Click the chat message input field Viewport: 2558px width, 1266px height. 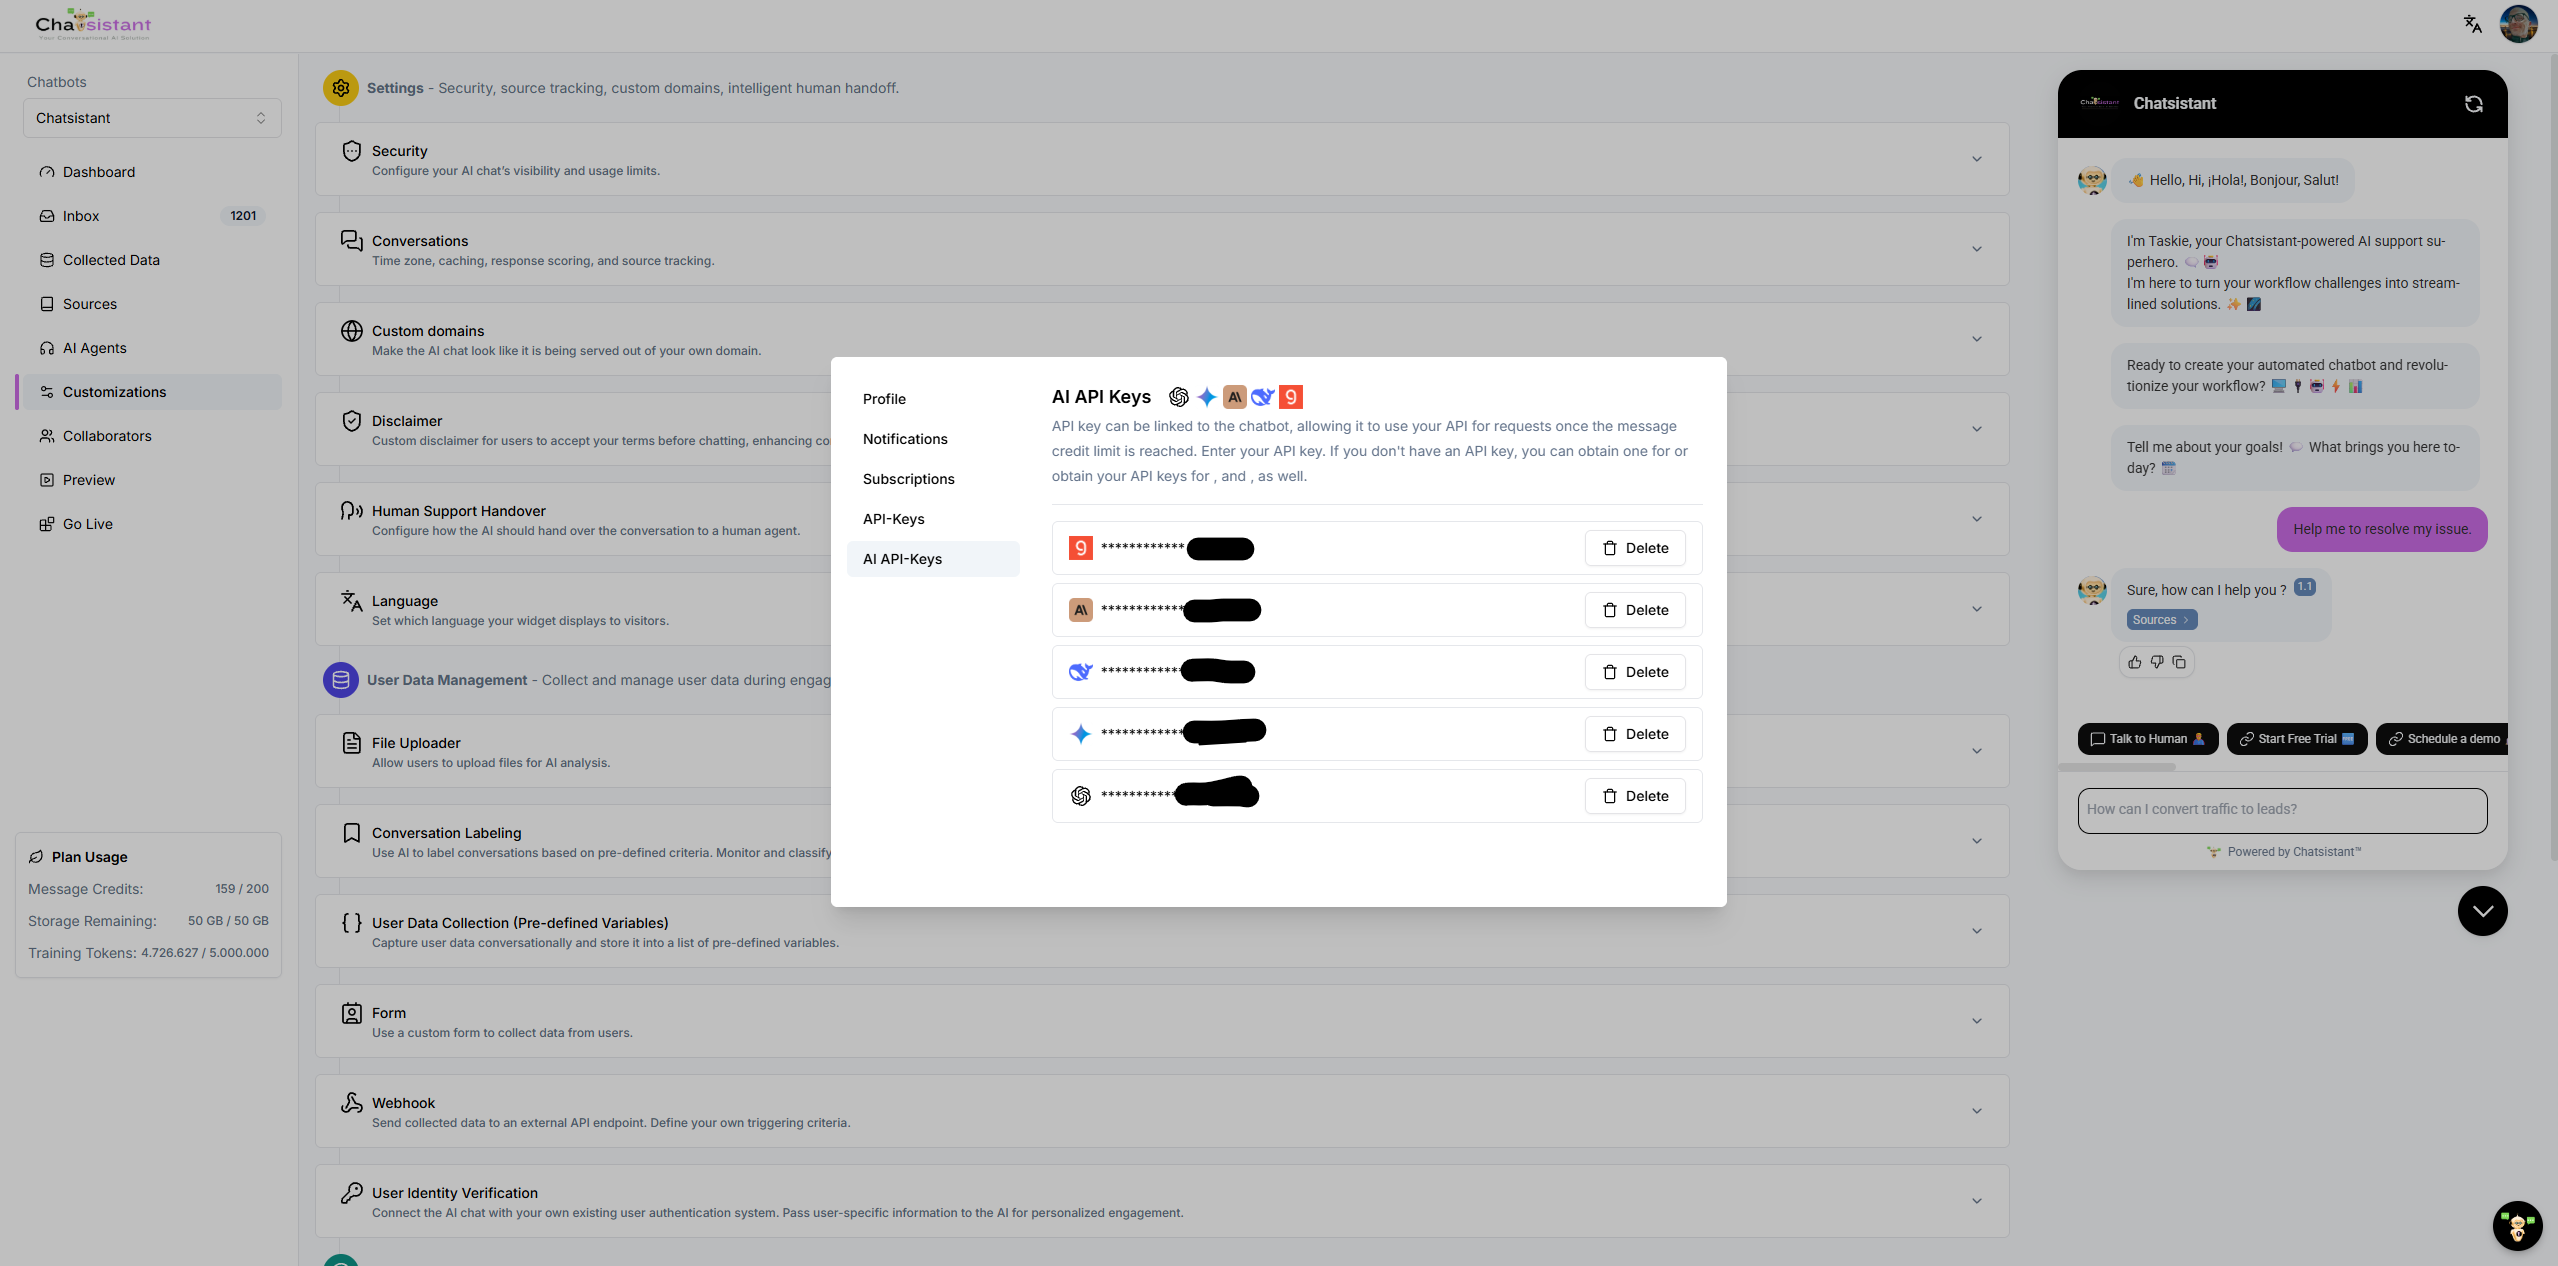2282,810
